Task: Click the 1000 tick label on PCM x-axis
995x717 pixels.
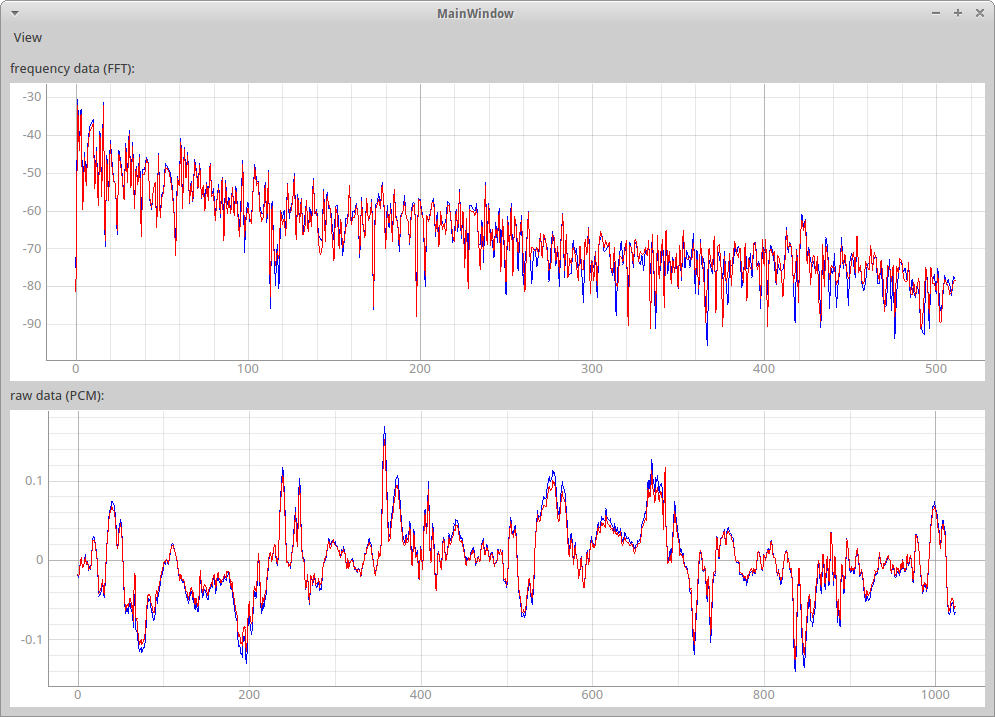Action: click(935, 695)
